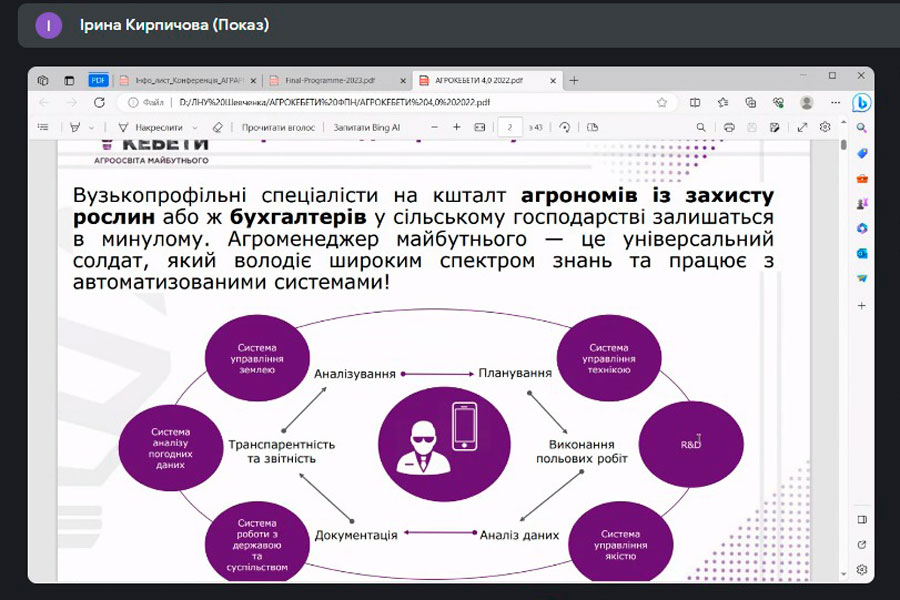900x600 pixels.
Task: Open Edge workspaces icon in tab bar
Action: (x=43, y=80)
